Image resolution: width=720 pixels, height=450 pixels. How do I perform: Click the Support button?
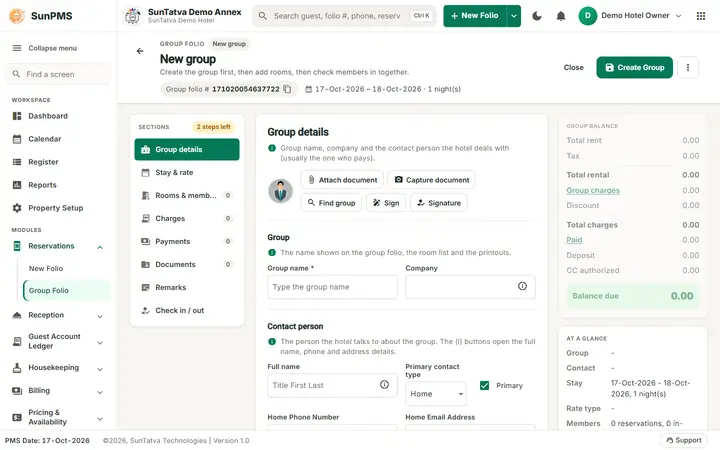pyautogui.click(x=684, y=440)
